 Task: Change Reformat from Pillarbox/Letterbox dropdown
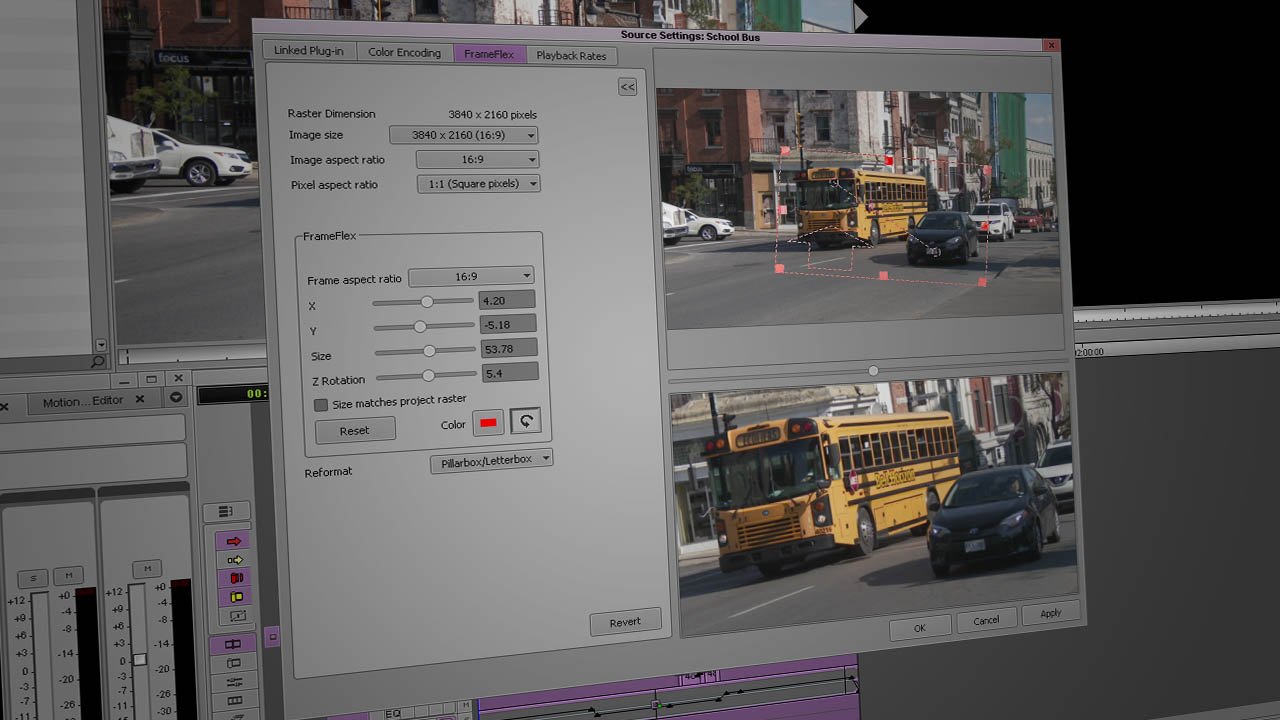pos(491,459)
